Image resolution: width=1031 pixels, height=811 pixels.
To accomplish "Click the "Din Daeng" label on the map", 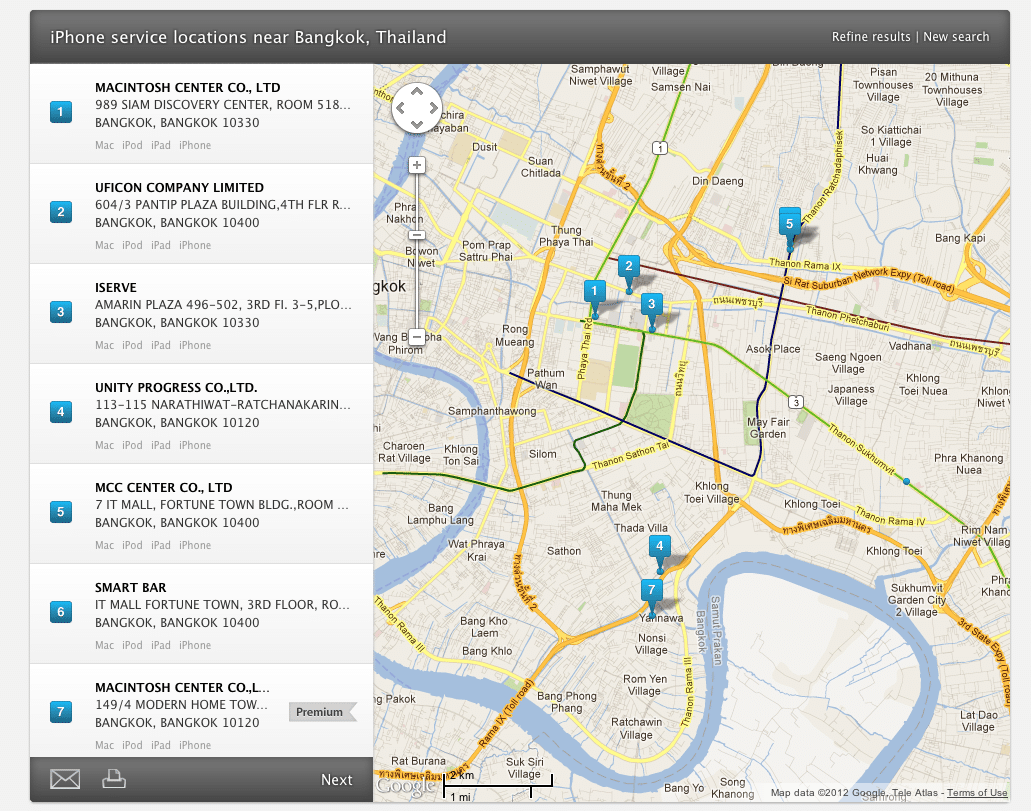I will (x=717, y=181).
